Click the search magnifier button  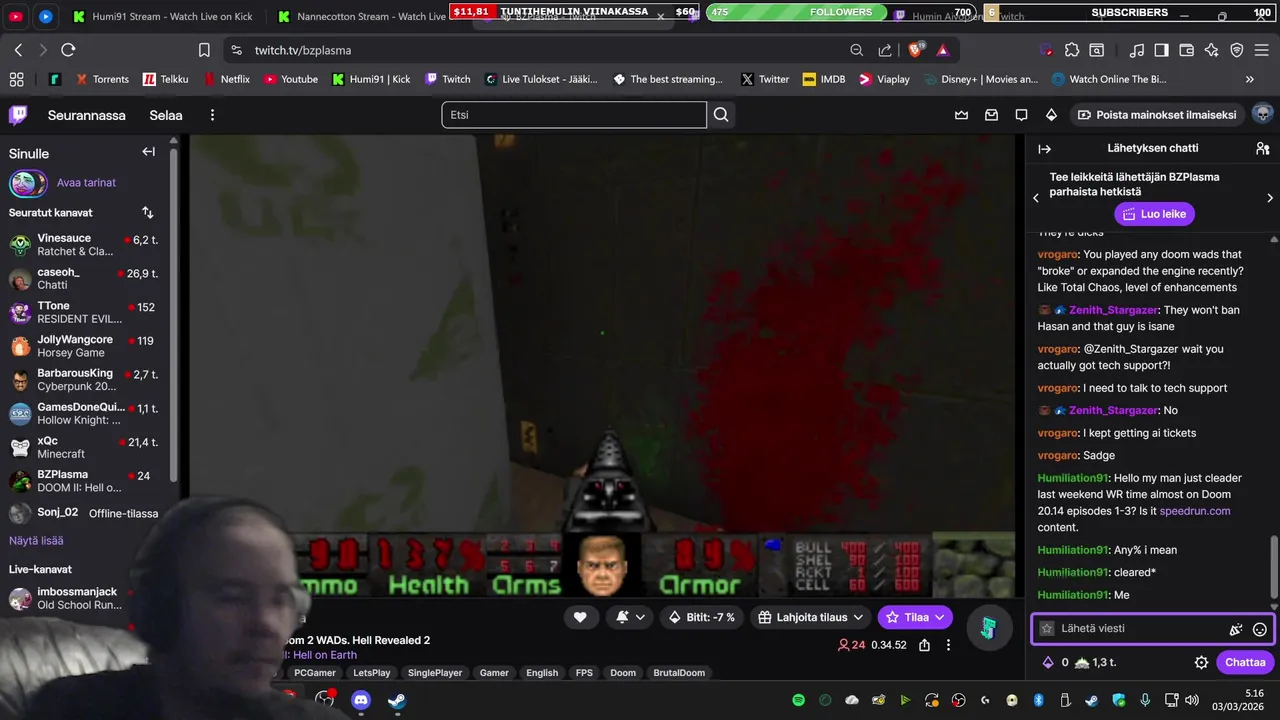(x=721, y=115)
